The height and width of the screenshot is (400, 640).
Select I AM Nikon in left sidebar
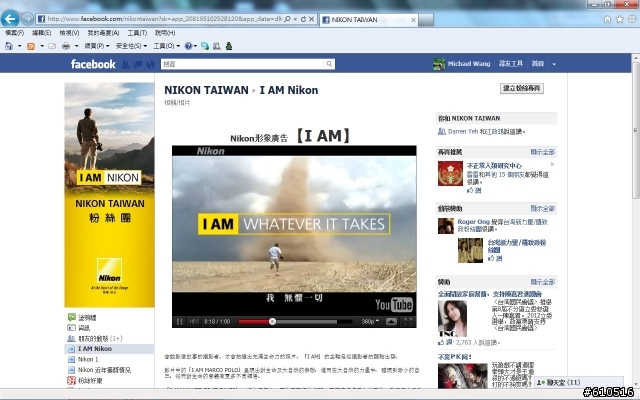[x=95, y=349]
